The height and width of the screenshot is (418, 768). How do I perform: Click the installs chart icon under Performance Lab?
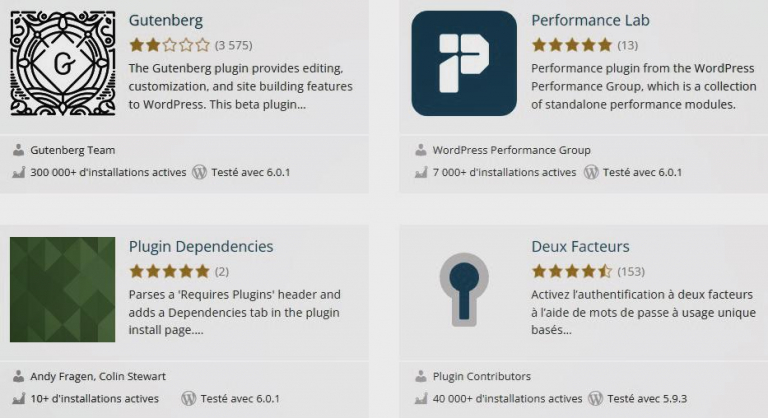point(420,172)
